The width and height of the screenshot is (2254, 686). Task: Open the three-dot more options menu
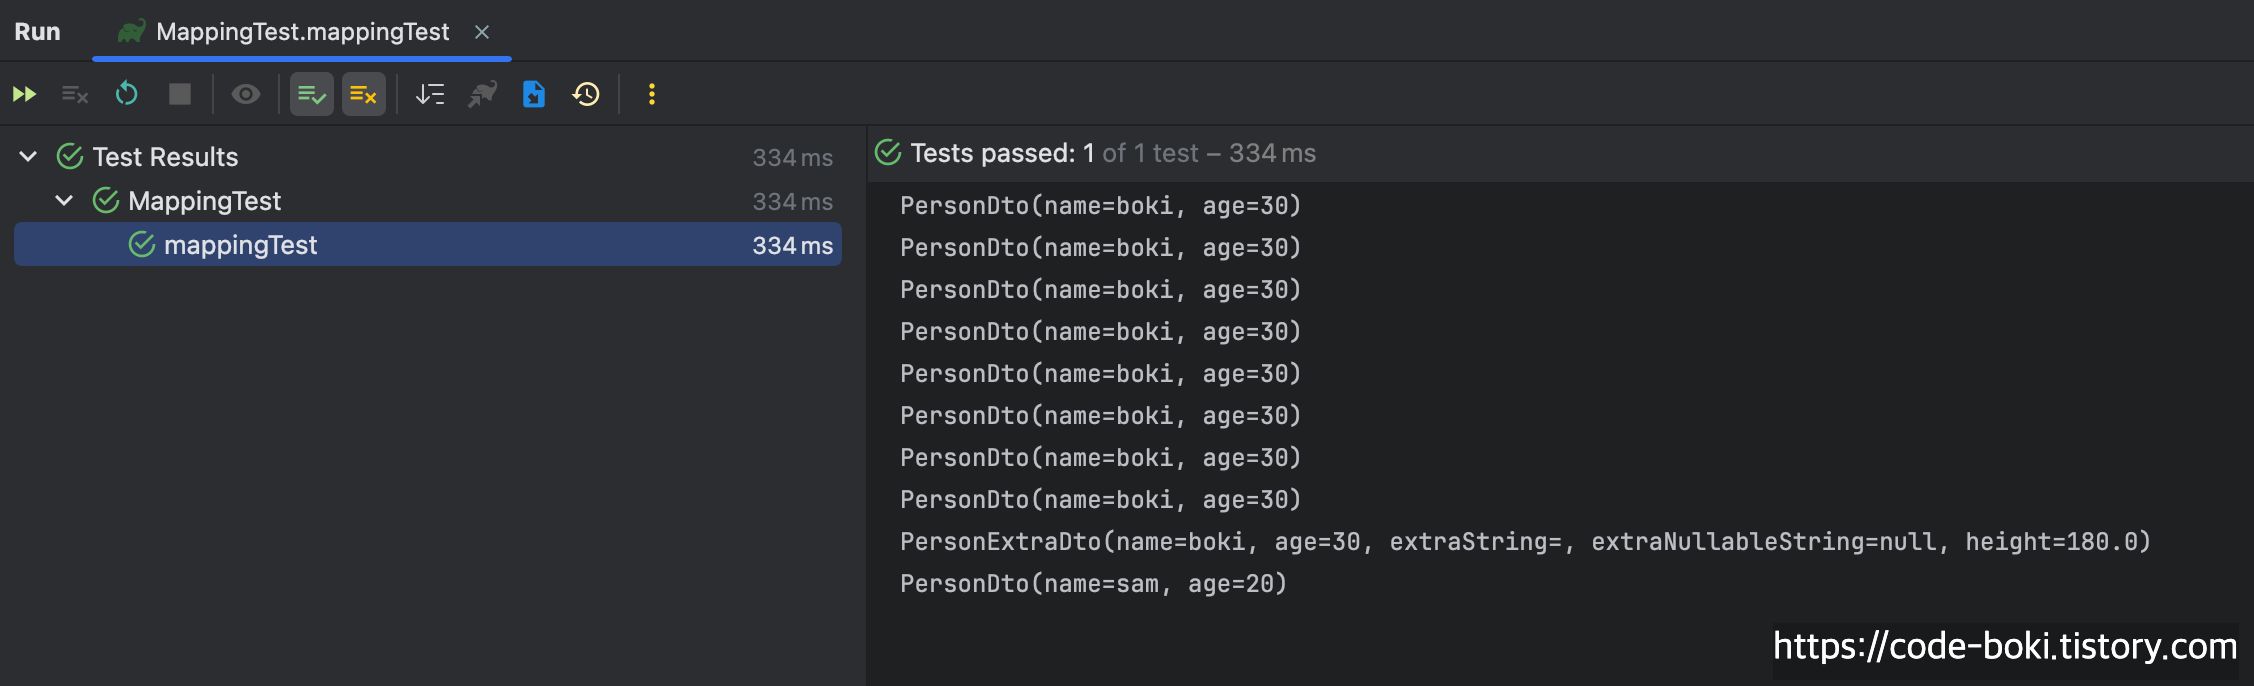652,94
